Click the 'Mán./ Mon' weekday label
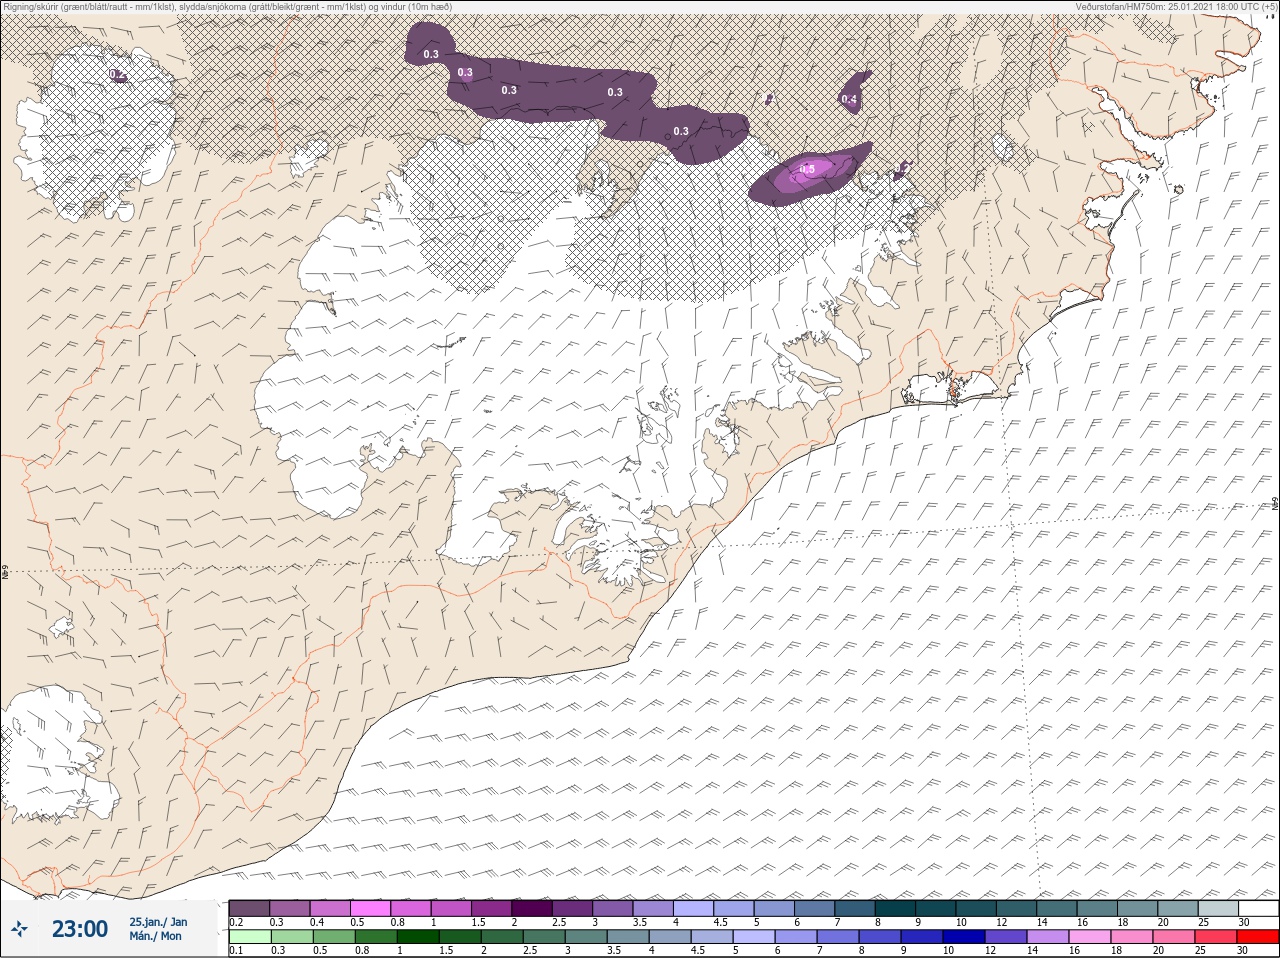Viewport: 1280px width, 958px height. tap(156, 936)
